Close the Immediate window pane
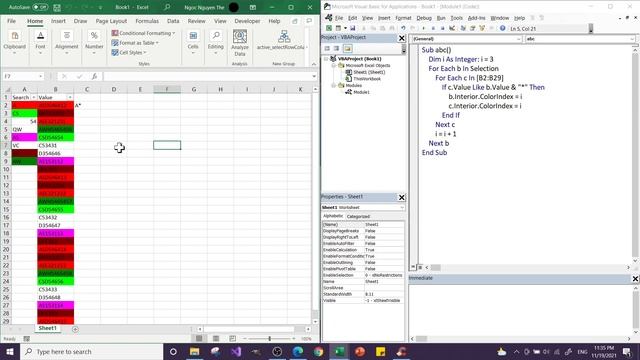 click(x=635, y=278)
